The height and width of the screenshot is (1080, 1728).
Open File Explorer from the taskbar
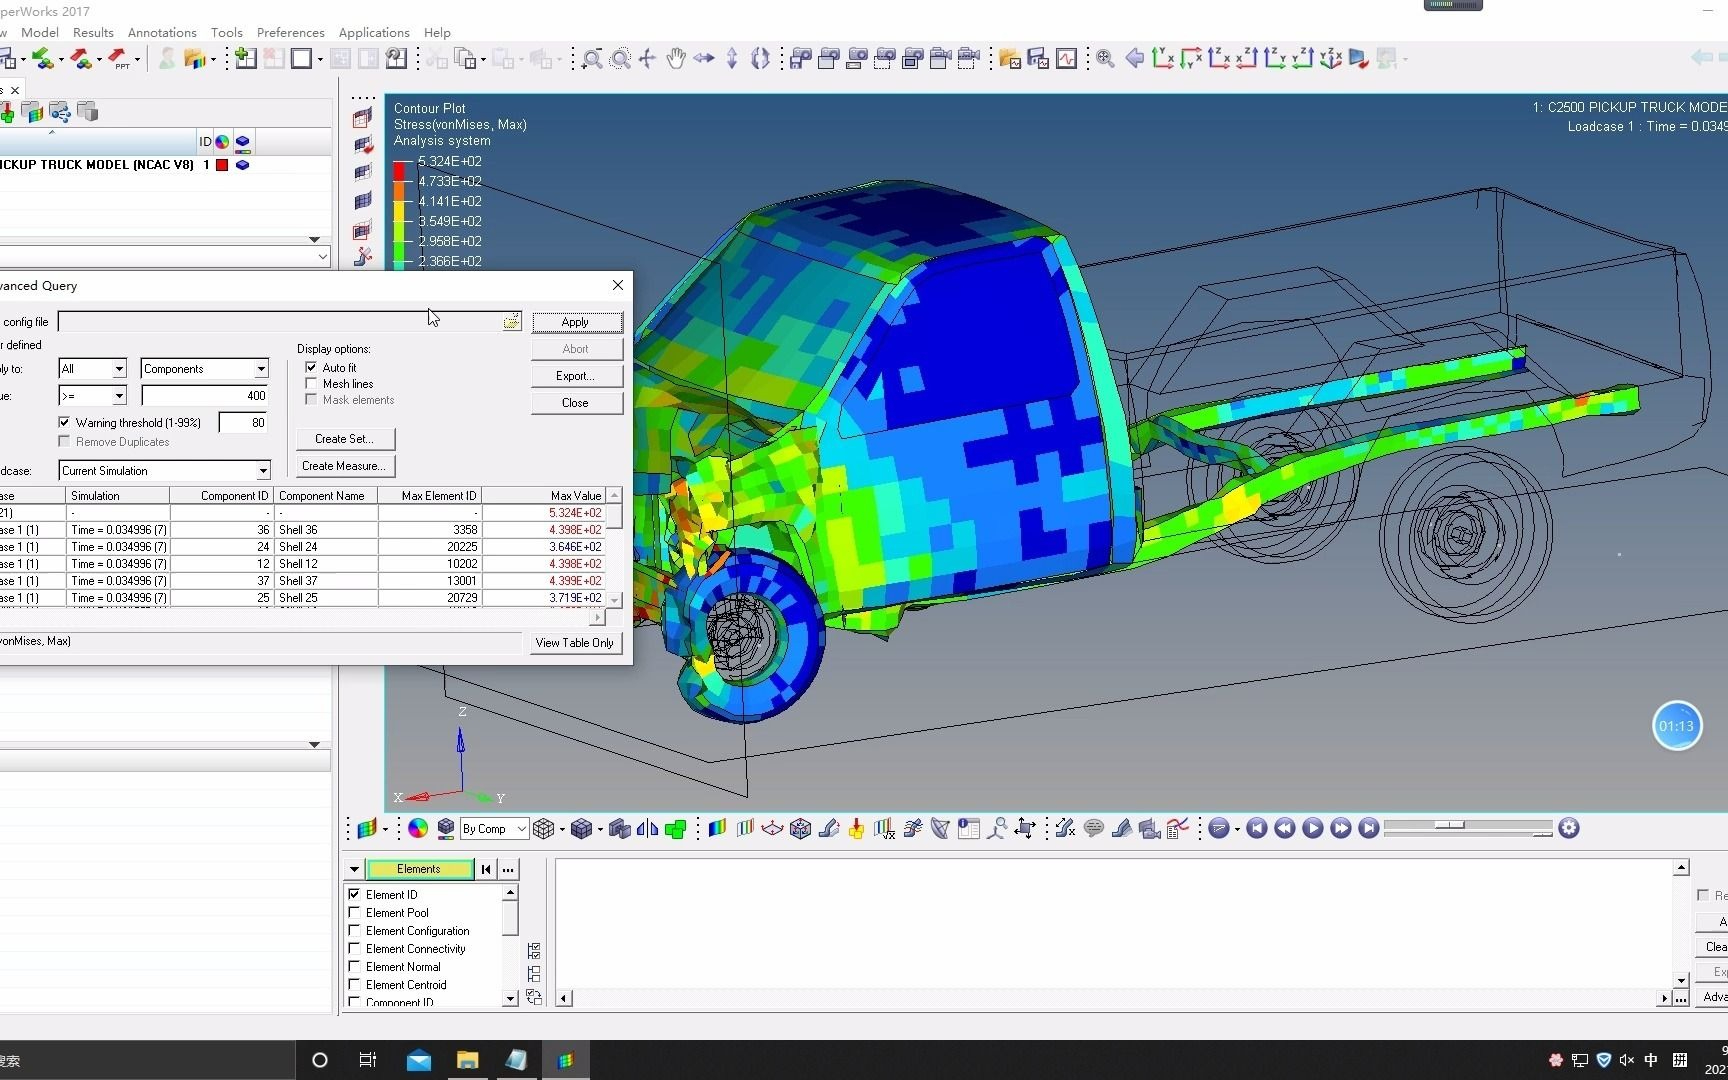(467, 1060)
